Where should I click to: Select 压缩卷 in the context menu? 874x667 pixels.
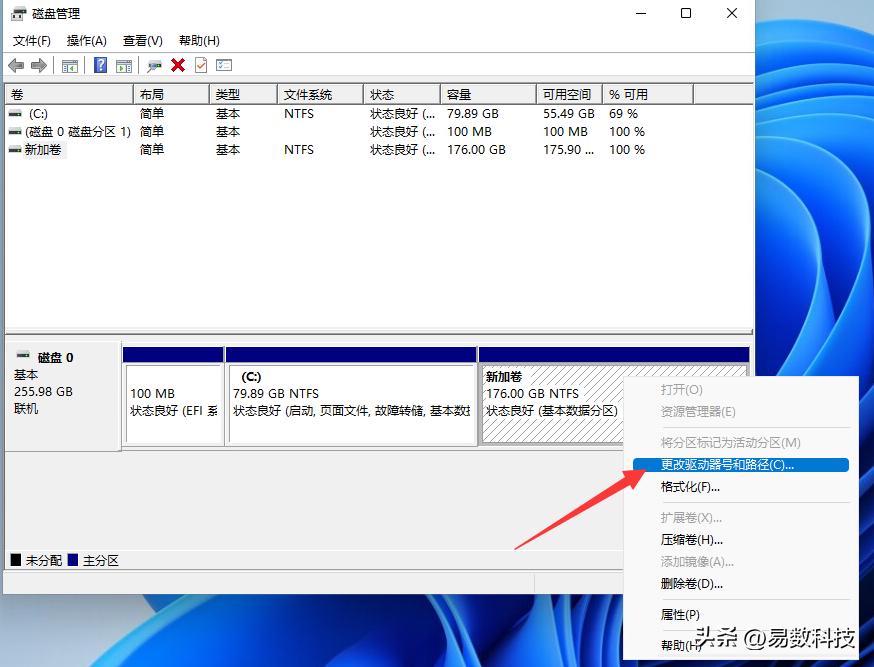click(690, 540)
